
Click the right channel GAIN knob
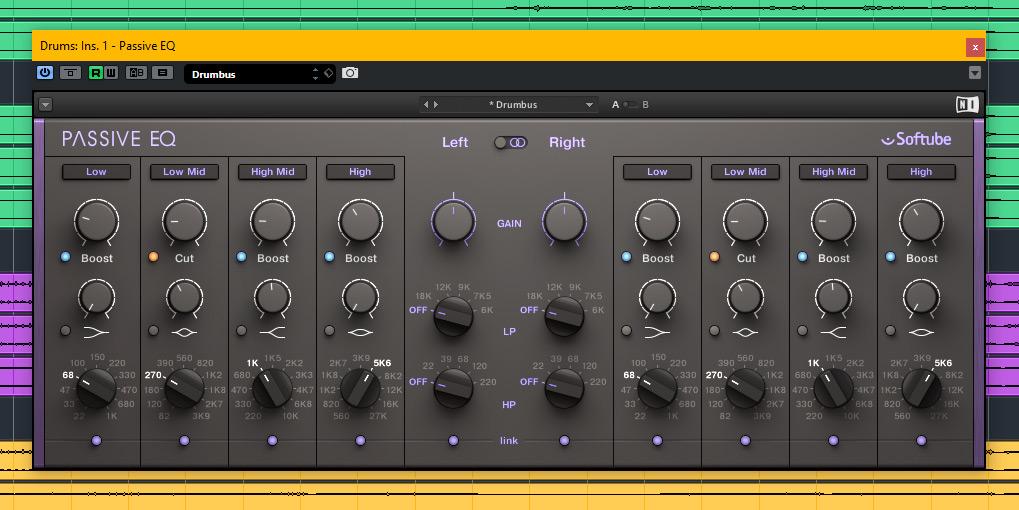tap(564, 221)
